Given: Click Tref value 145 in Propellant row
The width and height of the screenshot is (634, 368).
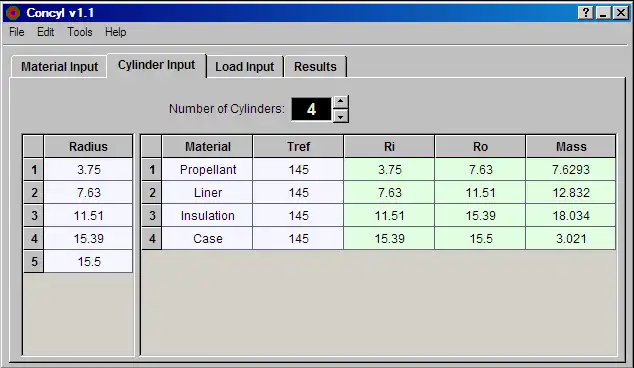Looking at the screenshot, I should [298, 169].
